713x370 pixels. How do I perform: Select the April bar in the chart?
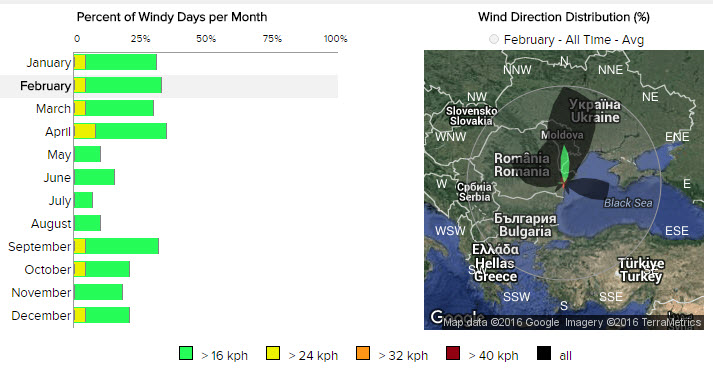(x=121, y=131)
